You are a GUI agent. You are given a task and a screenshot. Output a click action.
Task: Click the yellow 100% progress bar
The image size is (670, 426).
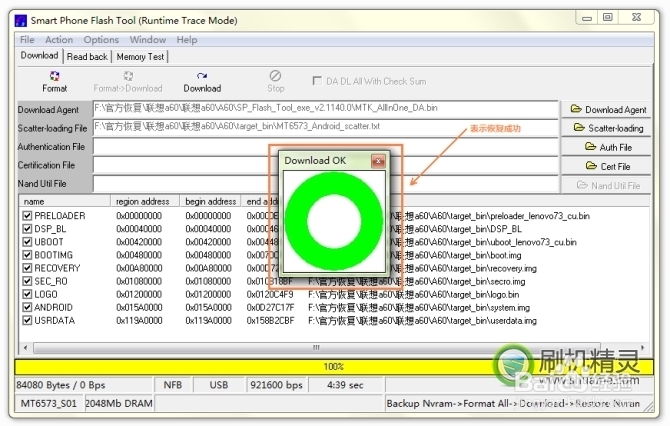pyautogui.click(x=334, y=367)
